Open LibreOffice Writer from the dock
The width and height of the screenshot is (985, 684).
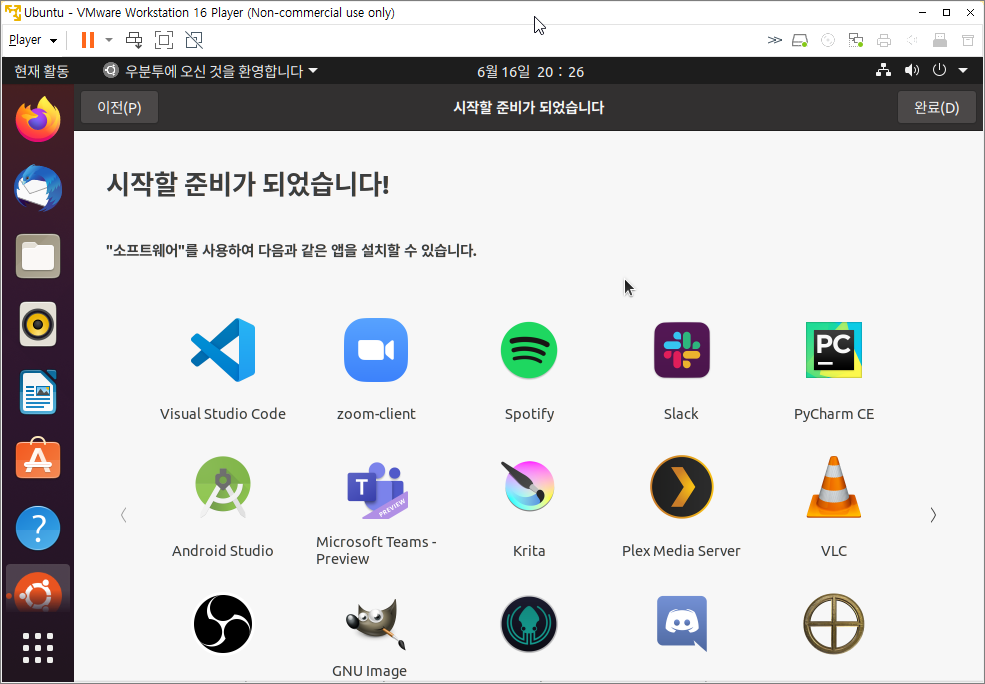click(x=38, y=392)
